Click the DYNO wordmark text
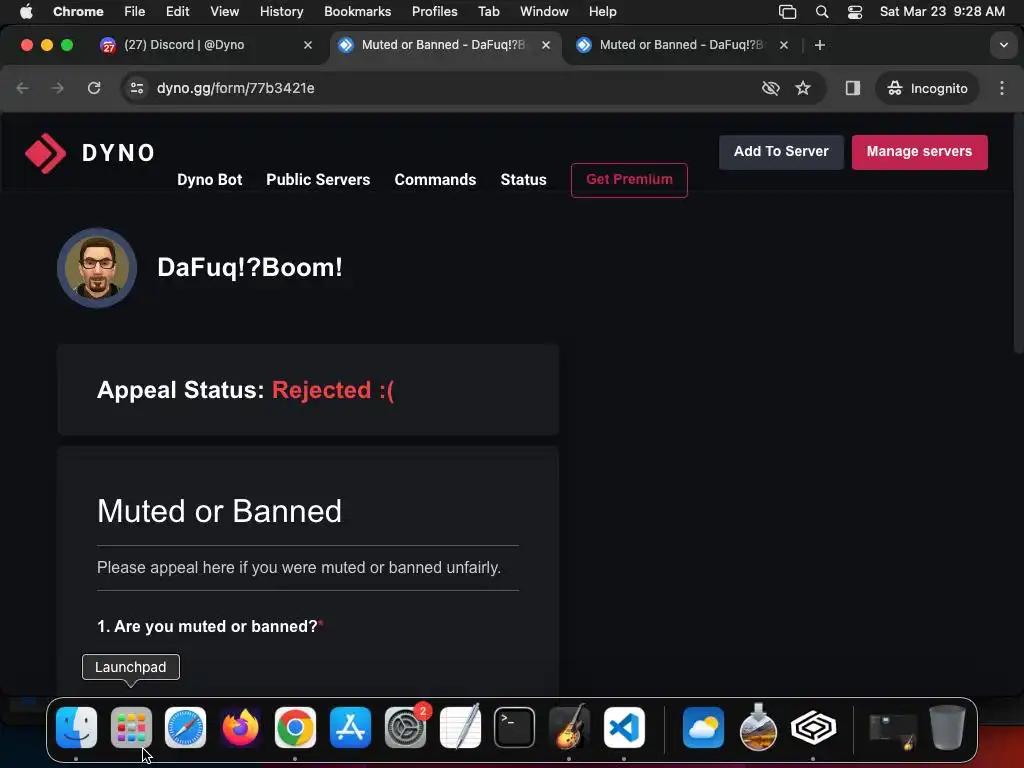This screenshot has height=768, width=1024. pyautogui.click(x=119, y=153)
